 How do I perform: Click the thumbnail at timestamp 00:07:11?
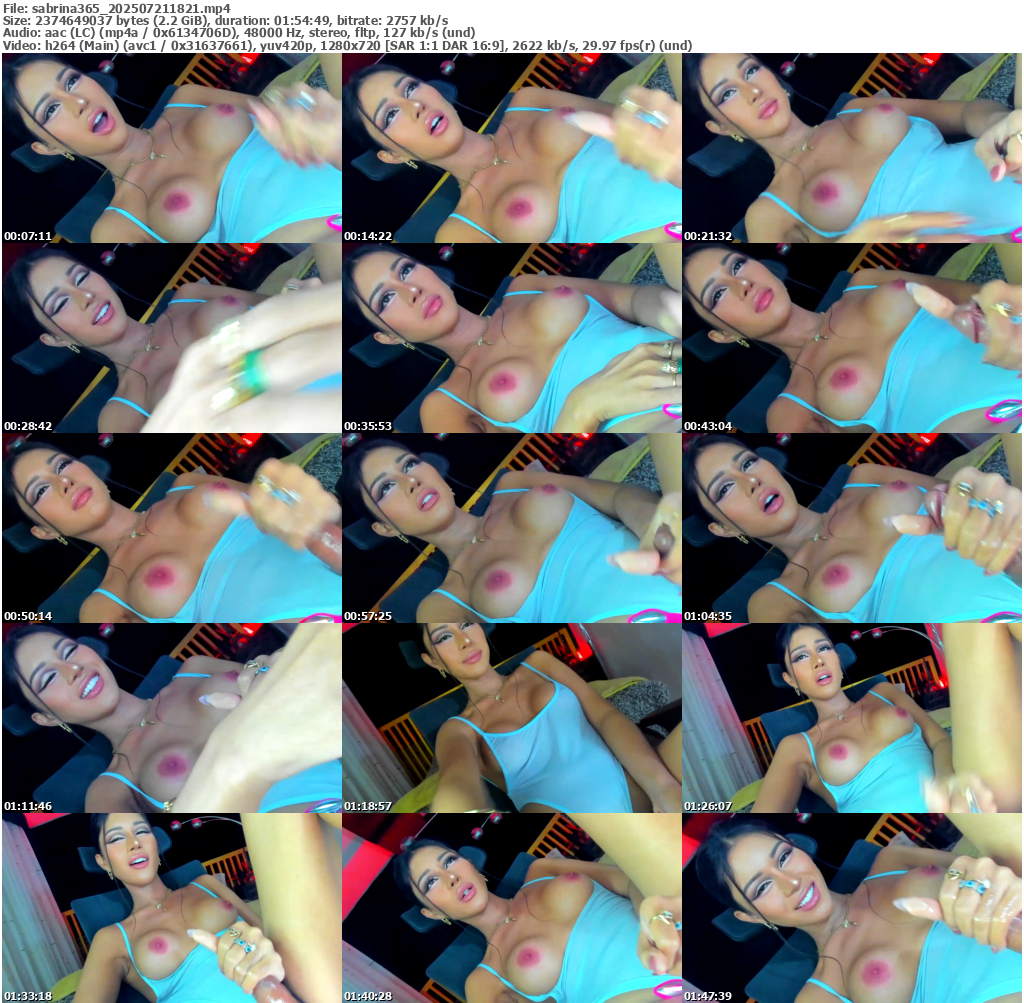point(171,148)
